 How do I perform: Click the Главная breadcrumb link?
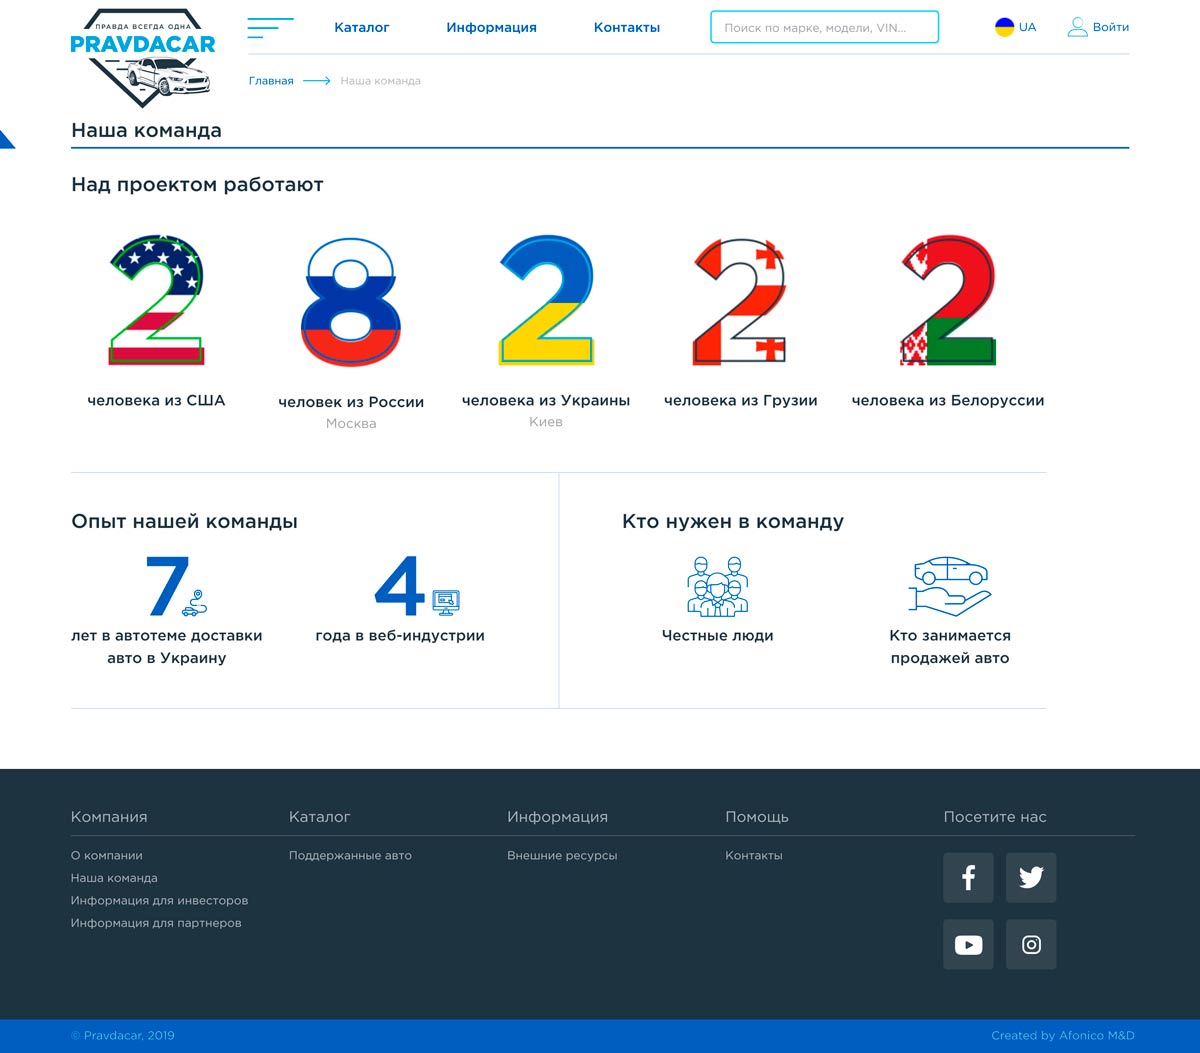pyautogui.click(x=271, y=81)
